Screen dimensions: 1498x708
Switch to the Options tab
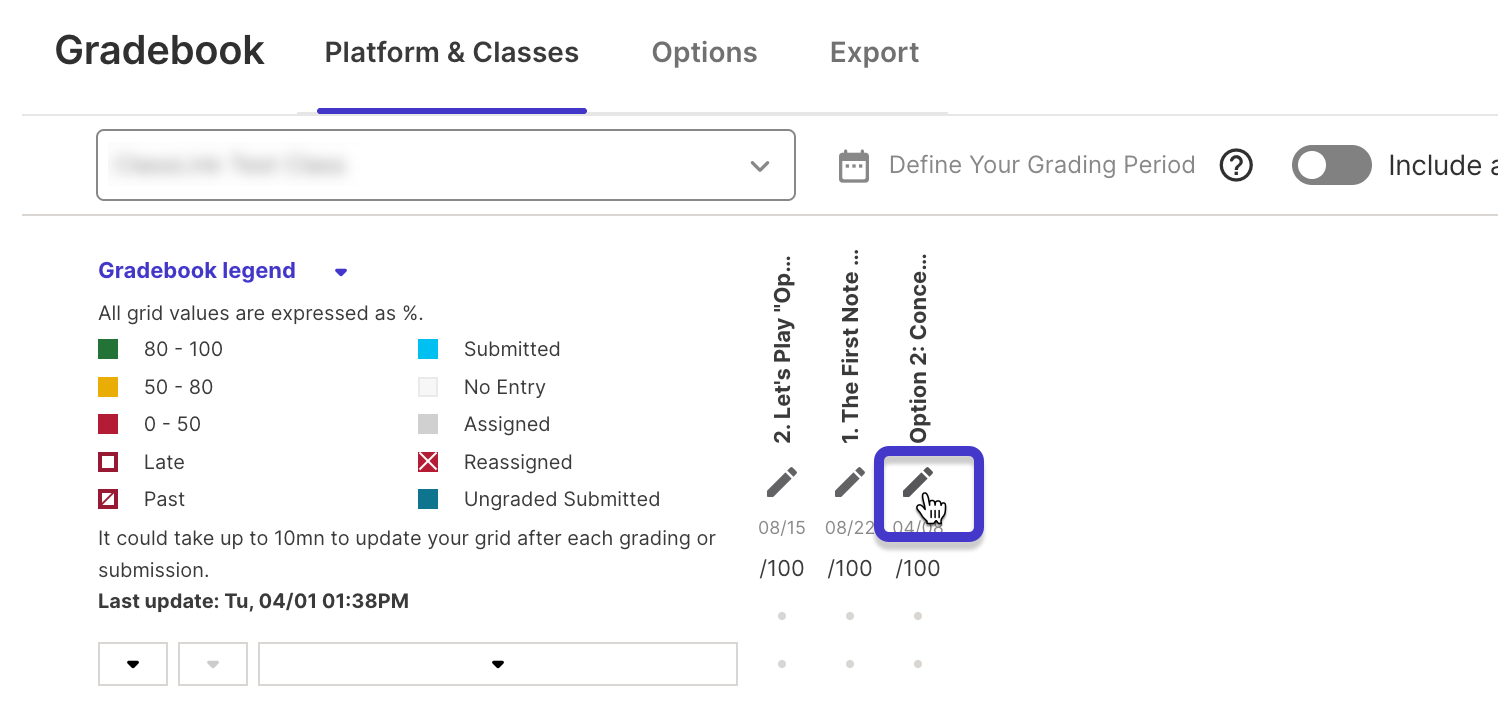coord(704,53)
